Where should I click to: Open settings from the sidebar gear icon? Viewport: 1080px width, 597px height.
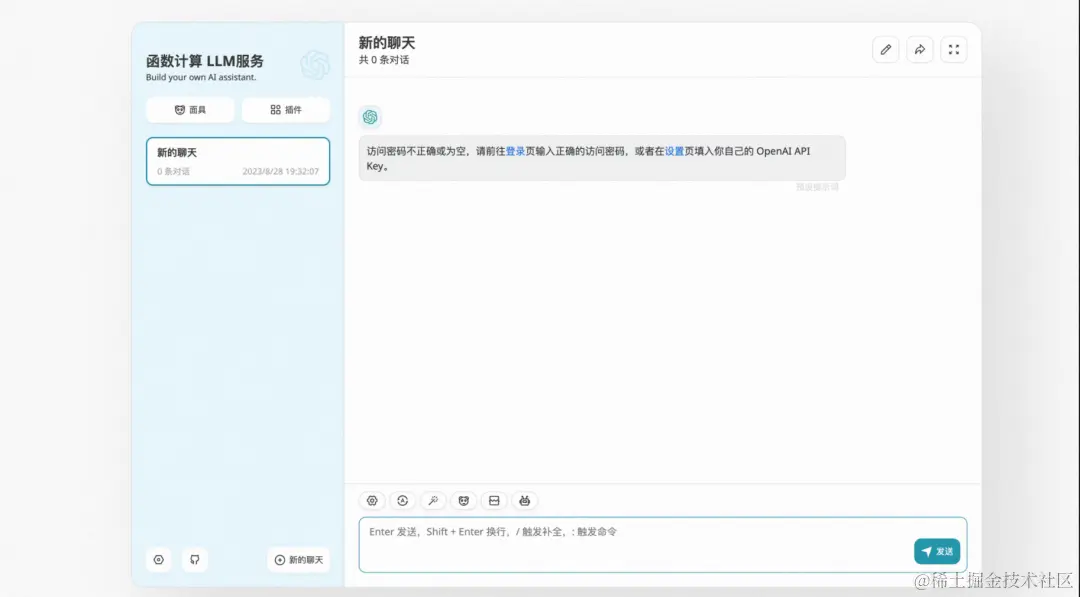159,560
